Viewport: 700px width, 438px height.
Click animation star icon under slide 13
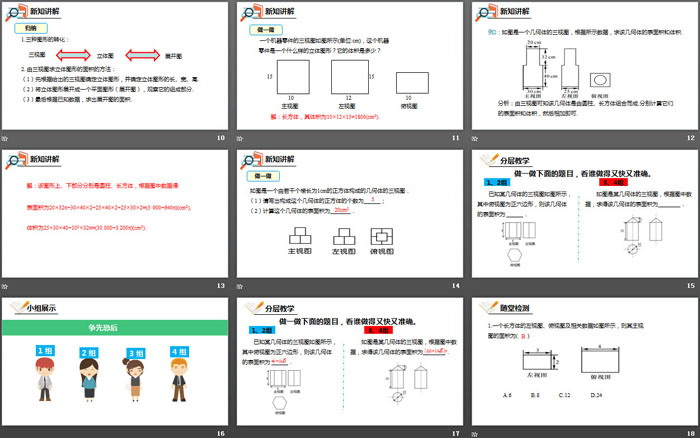pos(4,286)
